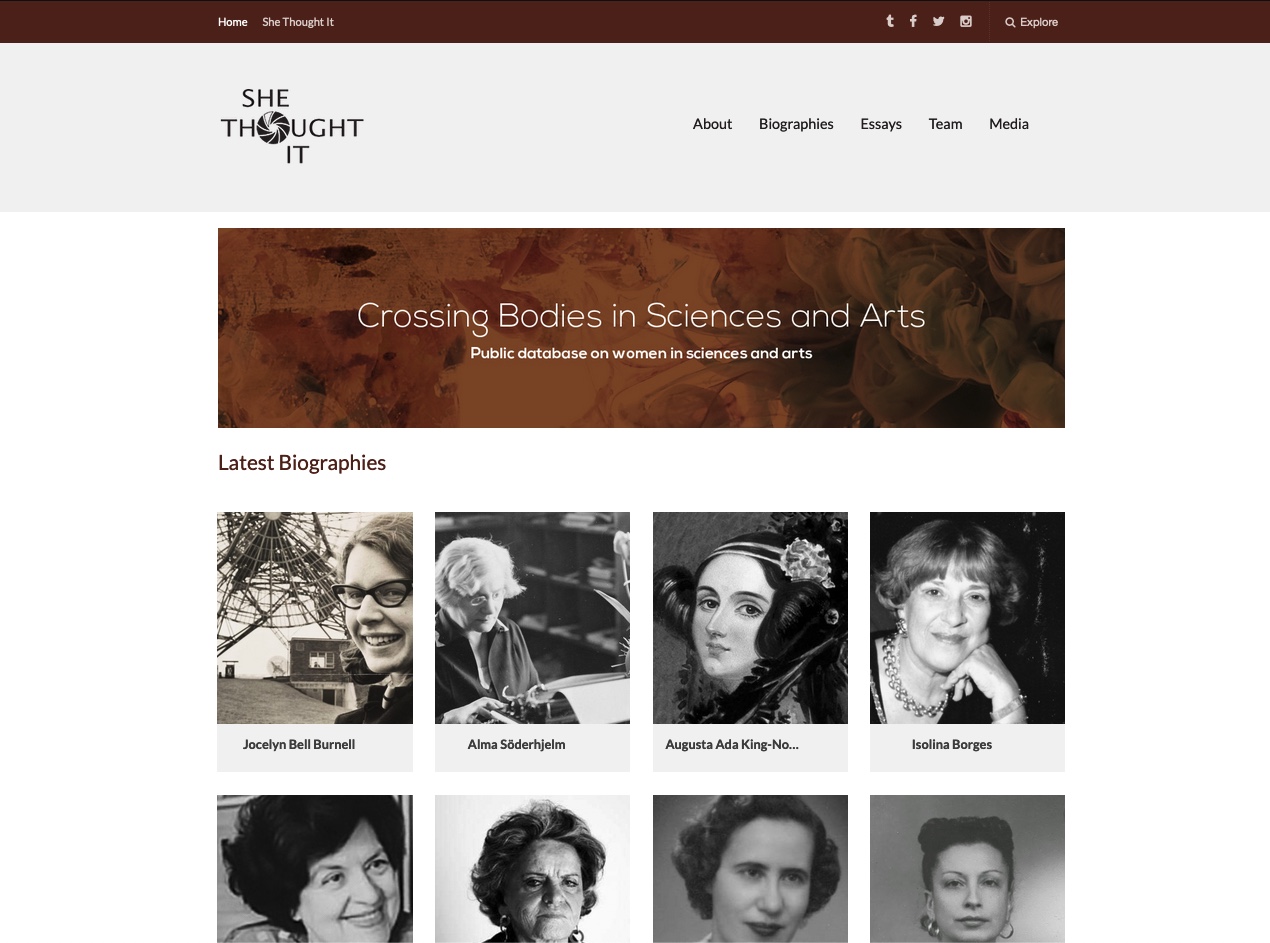Open the Twitter social icon

(x=938, y=21)
